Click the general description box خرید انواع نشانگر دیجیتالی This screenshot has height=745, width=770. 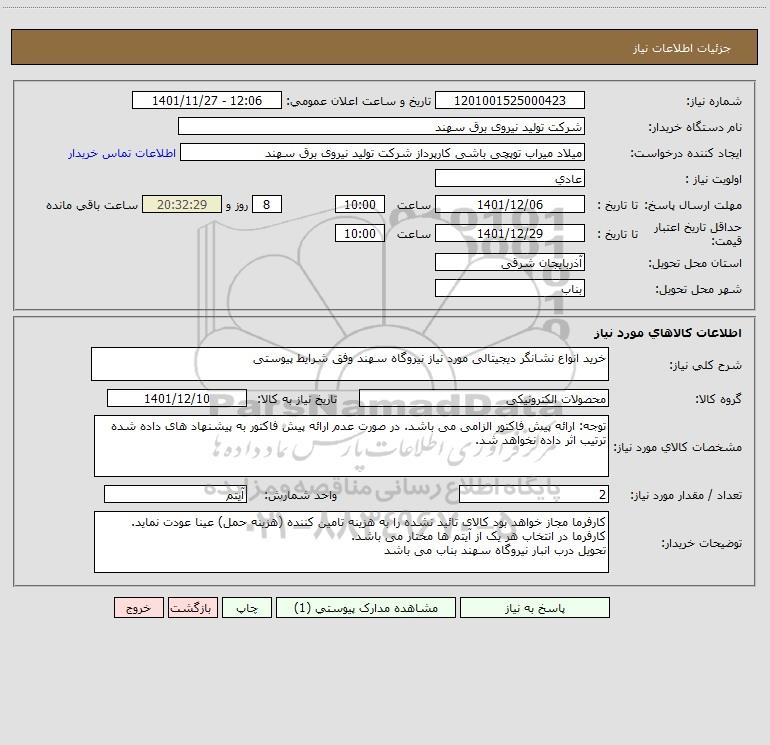click(x=350, y=364)
